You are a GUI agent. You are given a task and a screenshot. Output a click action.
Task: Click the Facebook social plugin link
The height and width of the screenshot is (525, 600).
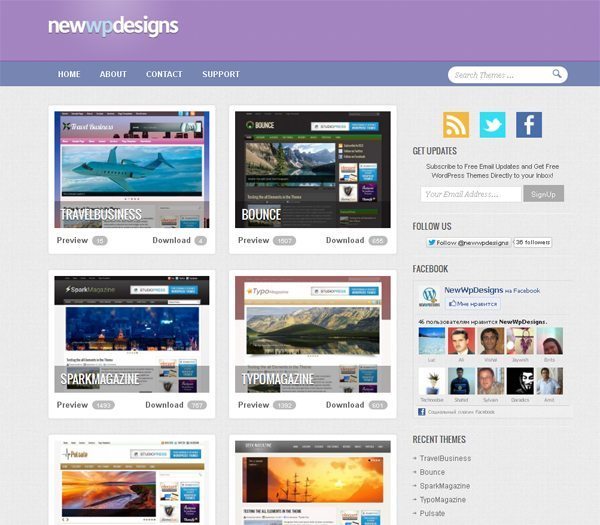click(x=461, y=412)
